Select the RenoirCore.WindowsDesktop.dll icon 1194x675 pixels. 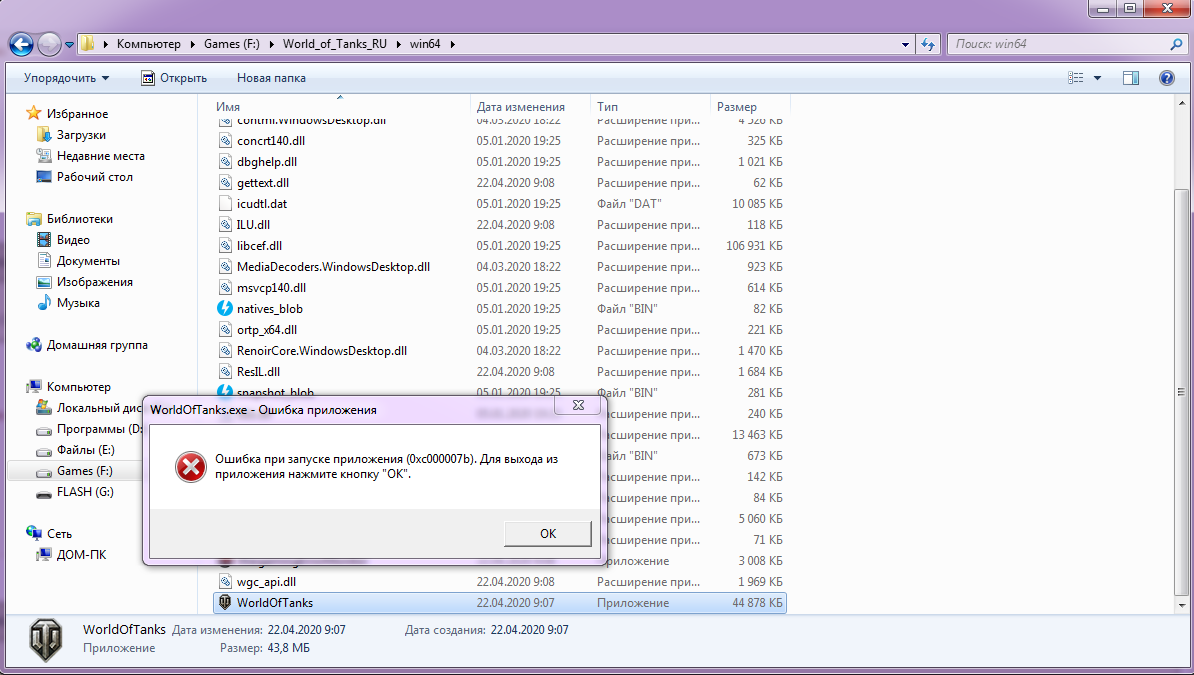tap(225, 350)
